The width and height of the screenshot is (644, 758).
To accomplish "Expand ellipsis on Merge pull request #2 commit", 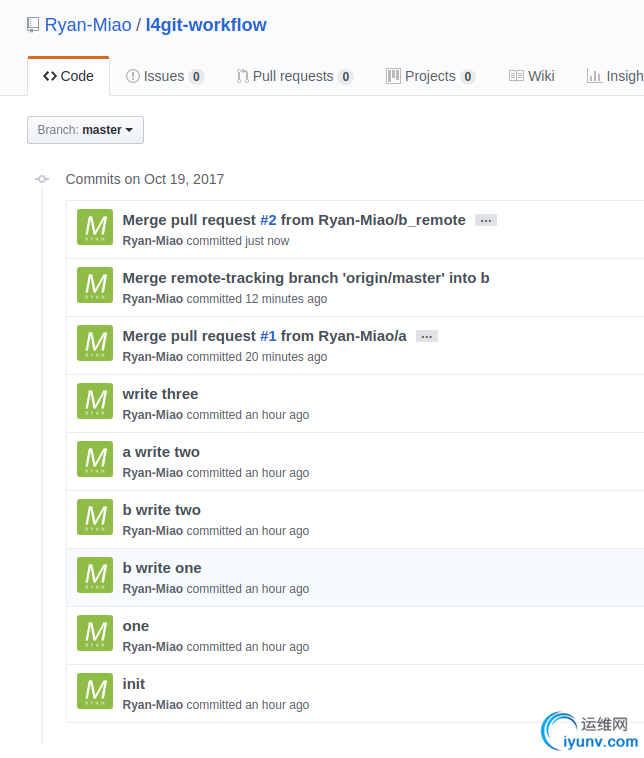I will tap(486, 220).
